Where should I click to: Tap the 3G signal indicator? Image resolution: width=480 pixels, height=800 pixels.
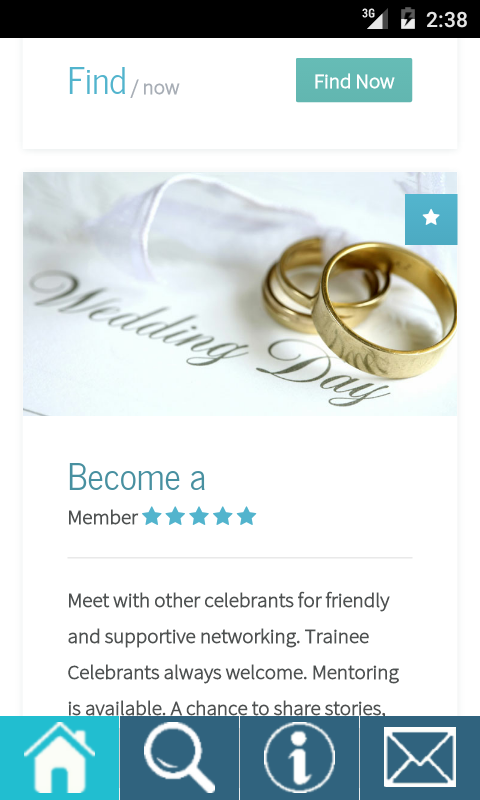click(375, 18)
